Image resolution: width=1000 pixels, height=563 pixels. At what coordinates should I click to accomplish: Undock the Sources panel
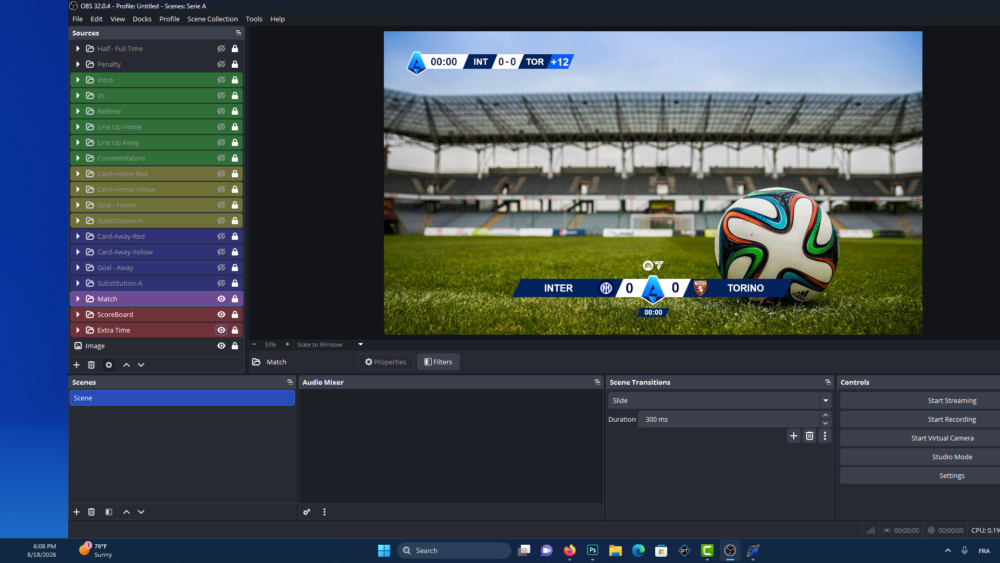pyautogui.click(x=239, y=33)
